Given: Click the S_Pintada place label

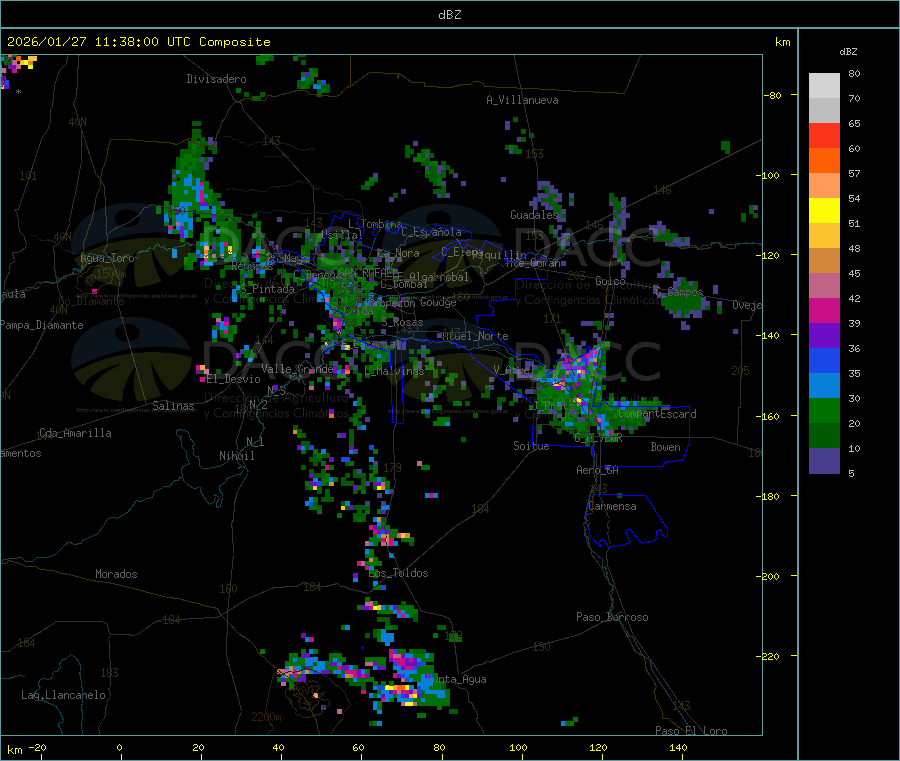Looking at the screenshot, I should pos(267,289).
